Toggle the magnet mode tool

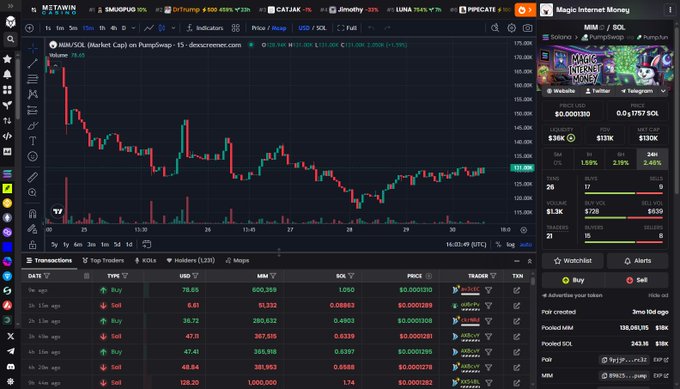coord(33,213)
